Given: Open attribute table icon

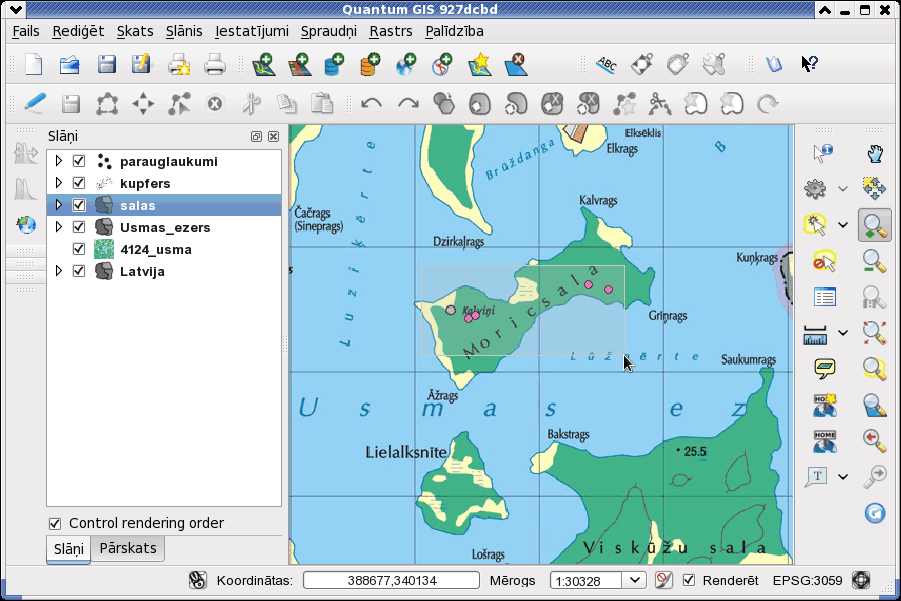Looking at the screenshot, I should click(x=825, y=298).
